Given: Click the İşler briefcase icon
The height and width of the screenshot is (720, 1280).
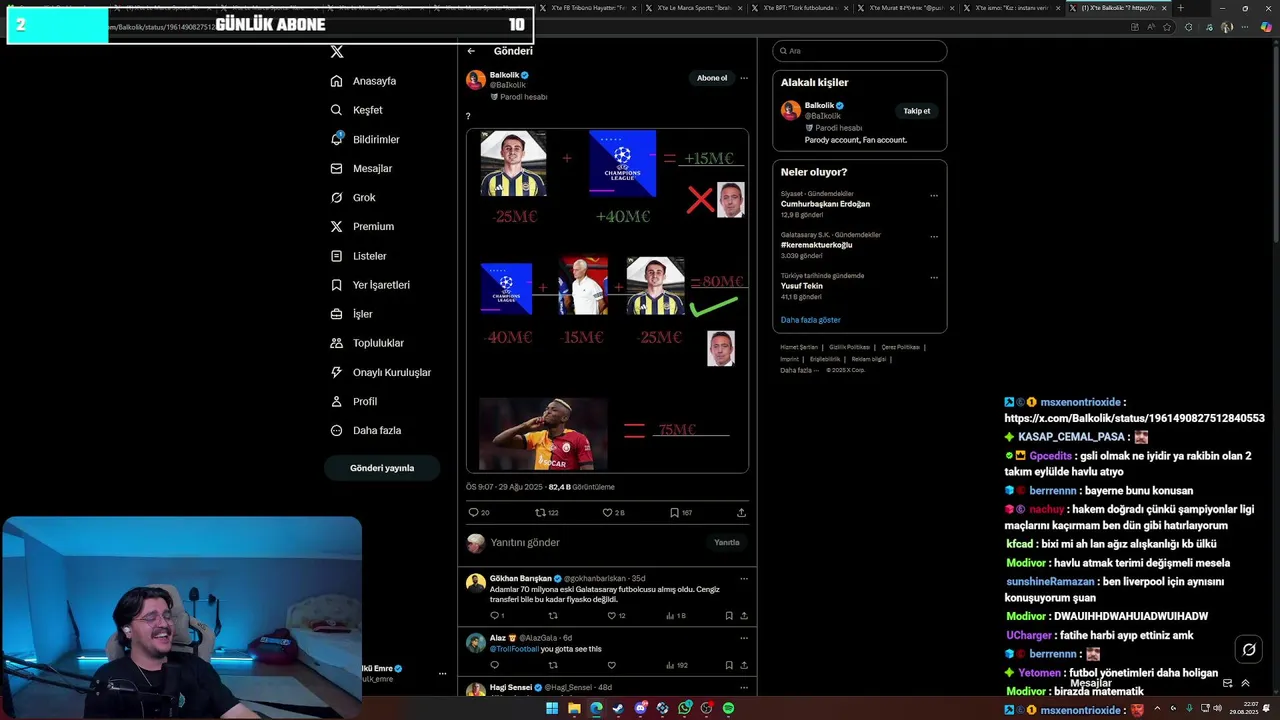Looking at the screenshot, I should pyautogui.click(x=337, y=314).
